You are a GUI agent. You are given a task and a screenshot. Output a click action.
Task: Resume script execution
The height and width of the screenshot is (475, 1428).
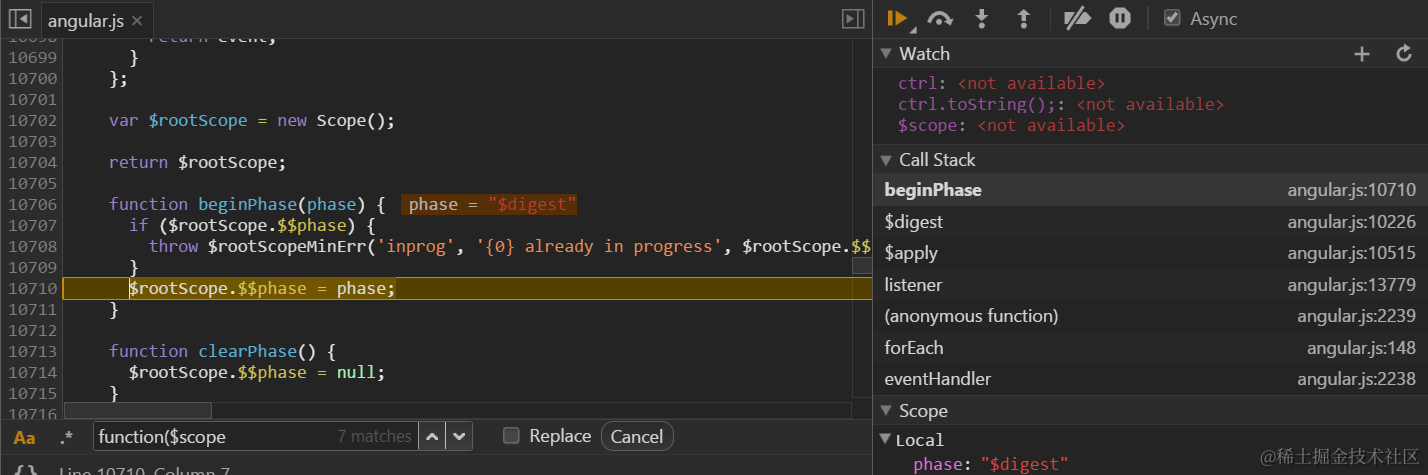coord(896,18)
